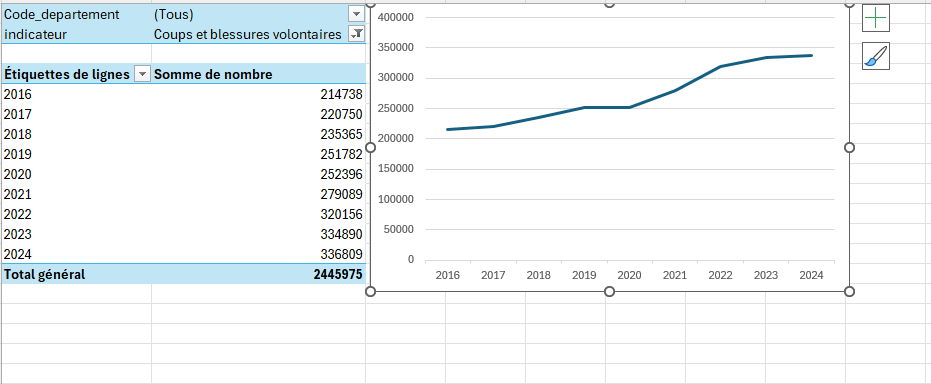Select the 350000 vertical axis label

395,47
